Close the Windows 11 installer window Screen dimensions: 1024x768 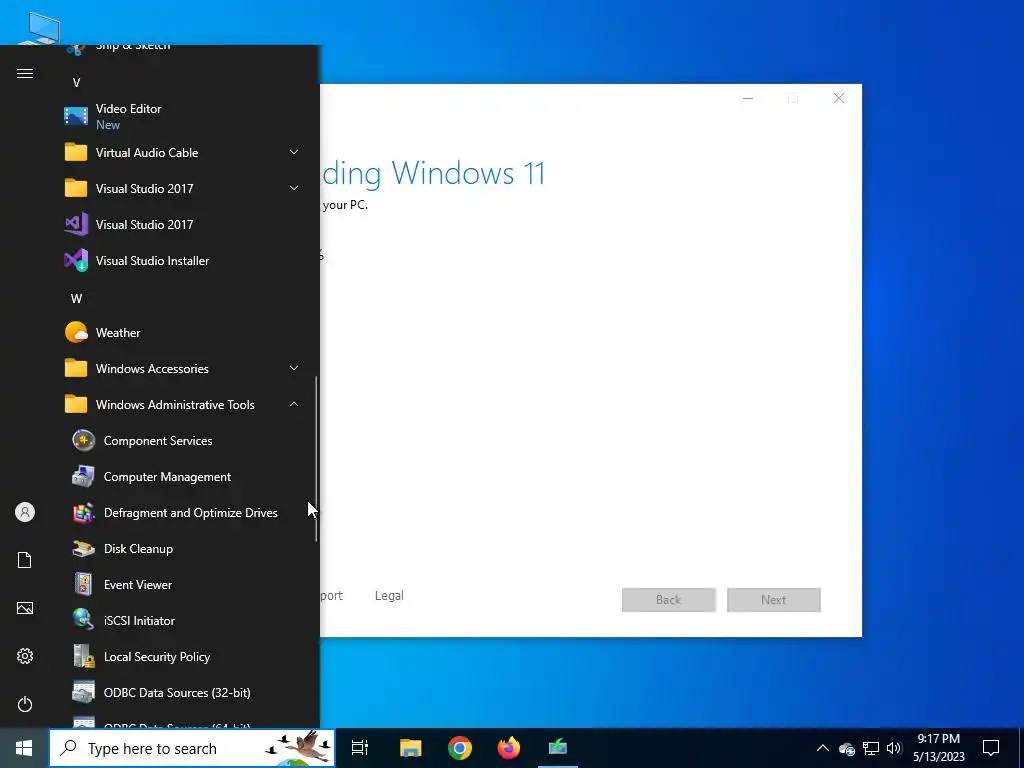point(839,98)
